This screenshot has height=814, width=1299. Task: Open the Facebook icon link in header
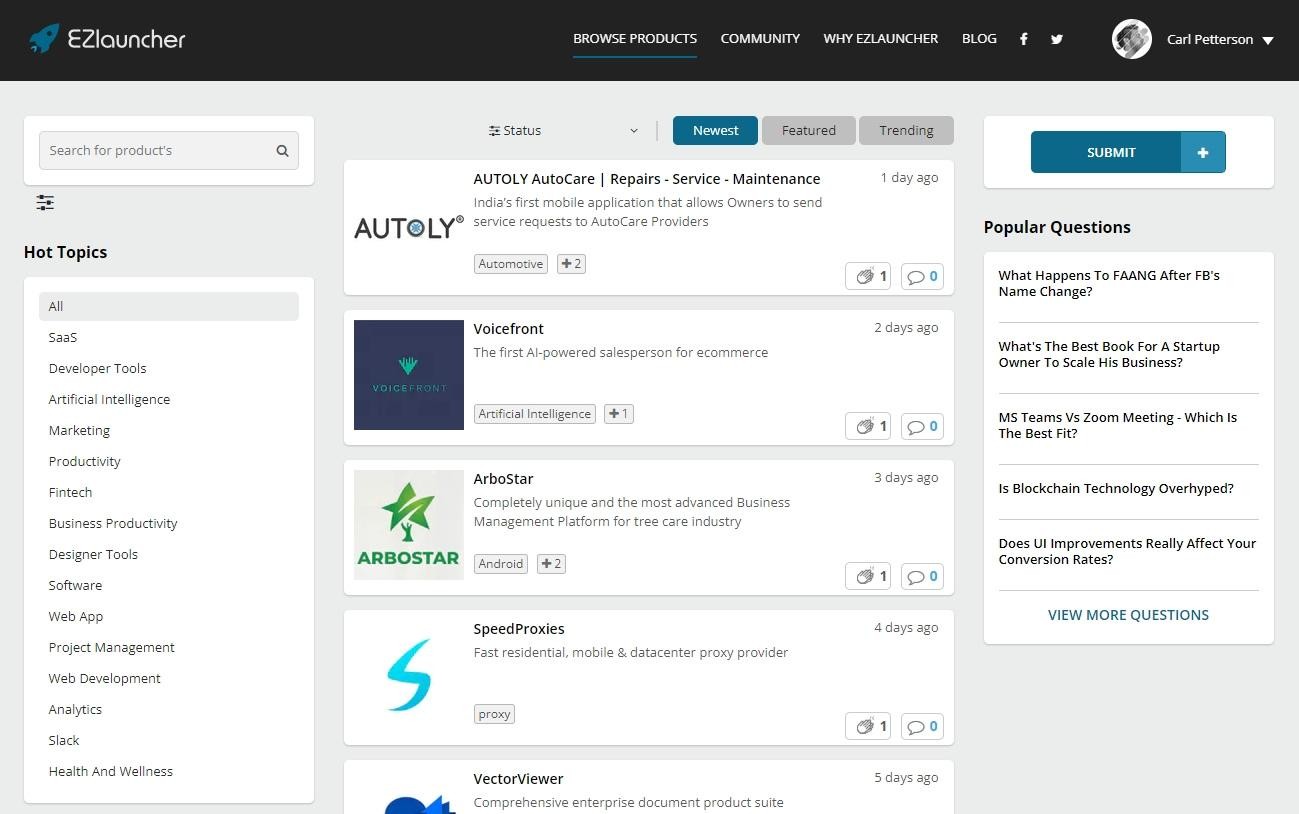point(1023,39)
